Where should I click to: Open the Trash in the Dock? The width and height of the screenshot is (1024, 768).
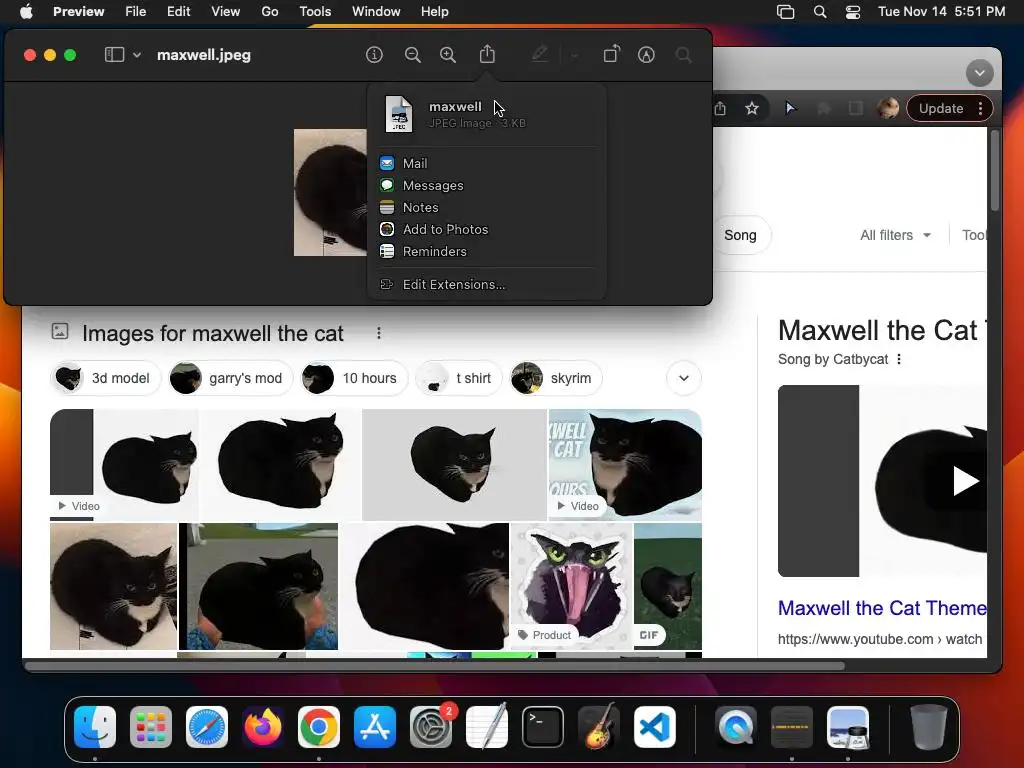[x=929, y=727]
